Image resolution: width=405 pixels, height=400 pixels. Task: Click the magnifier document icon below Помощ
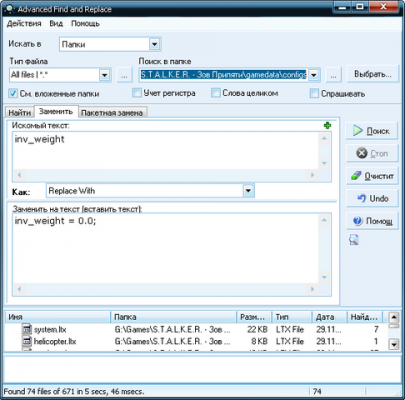pyautogui.click(x=354, y=240)
